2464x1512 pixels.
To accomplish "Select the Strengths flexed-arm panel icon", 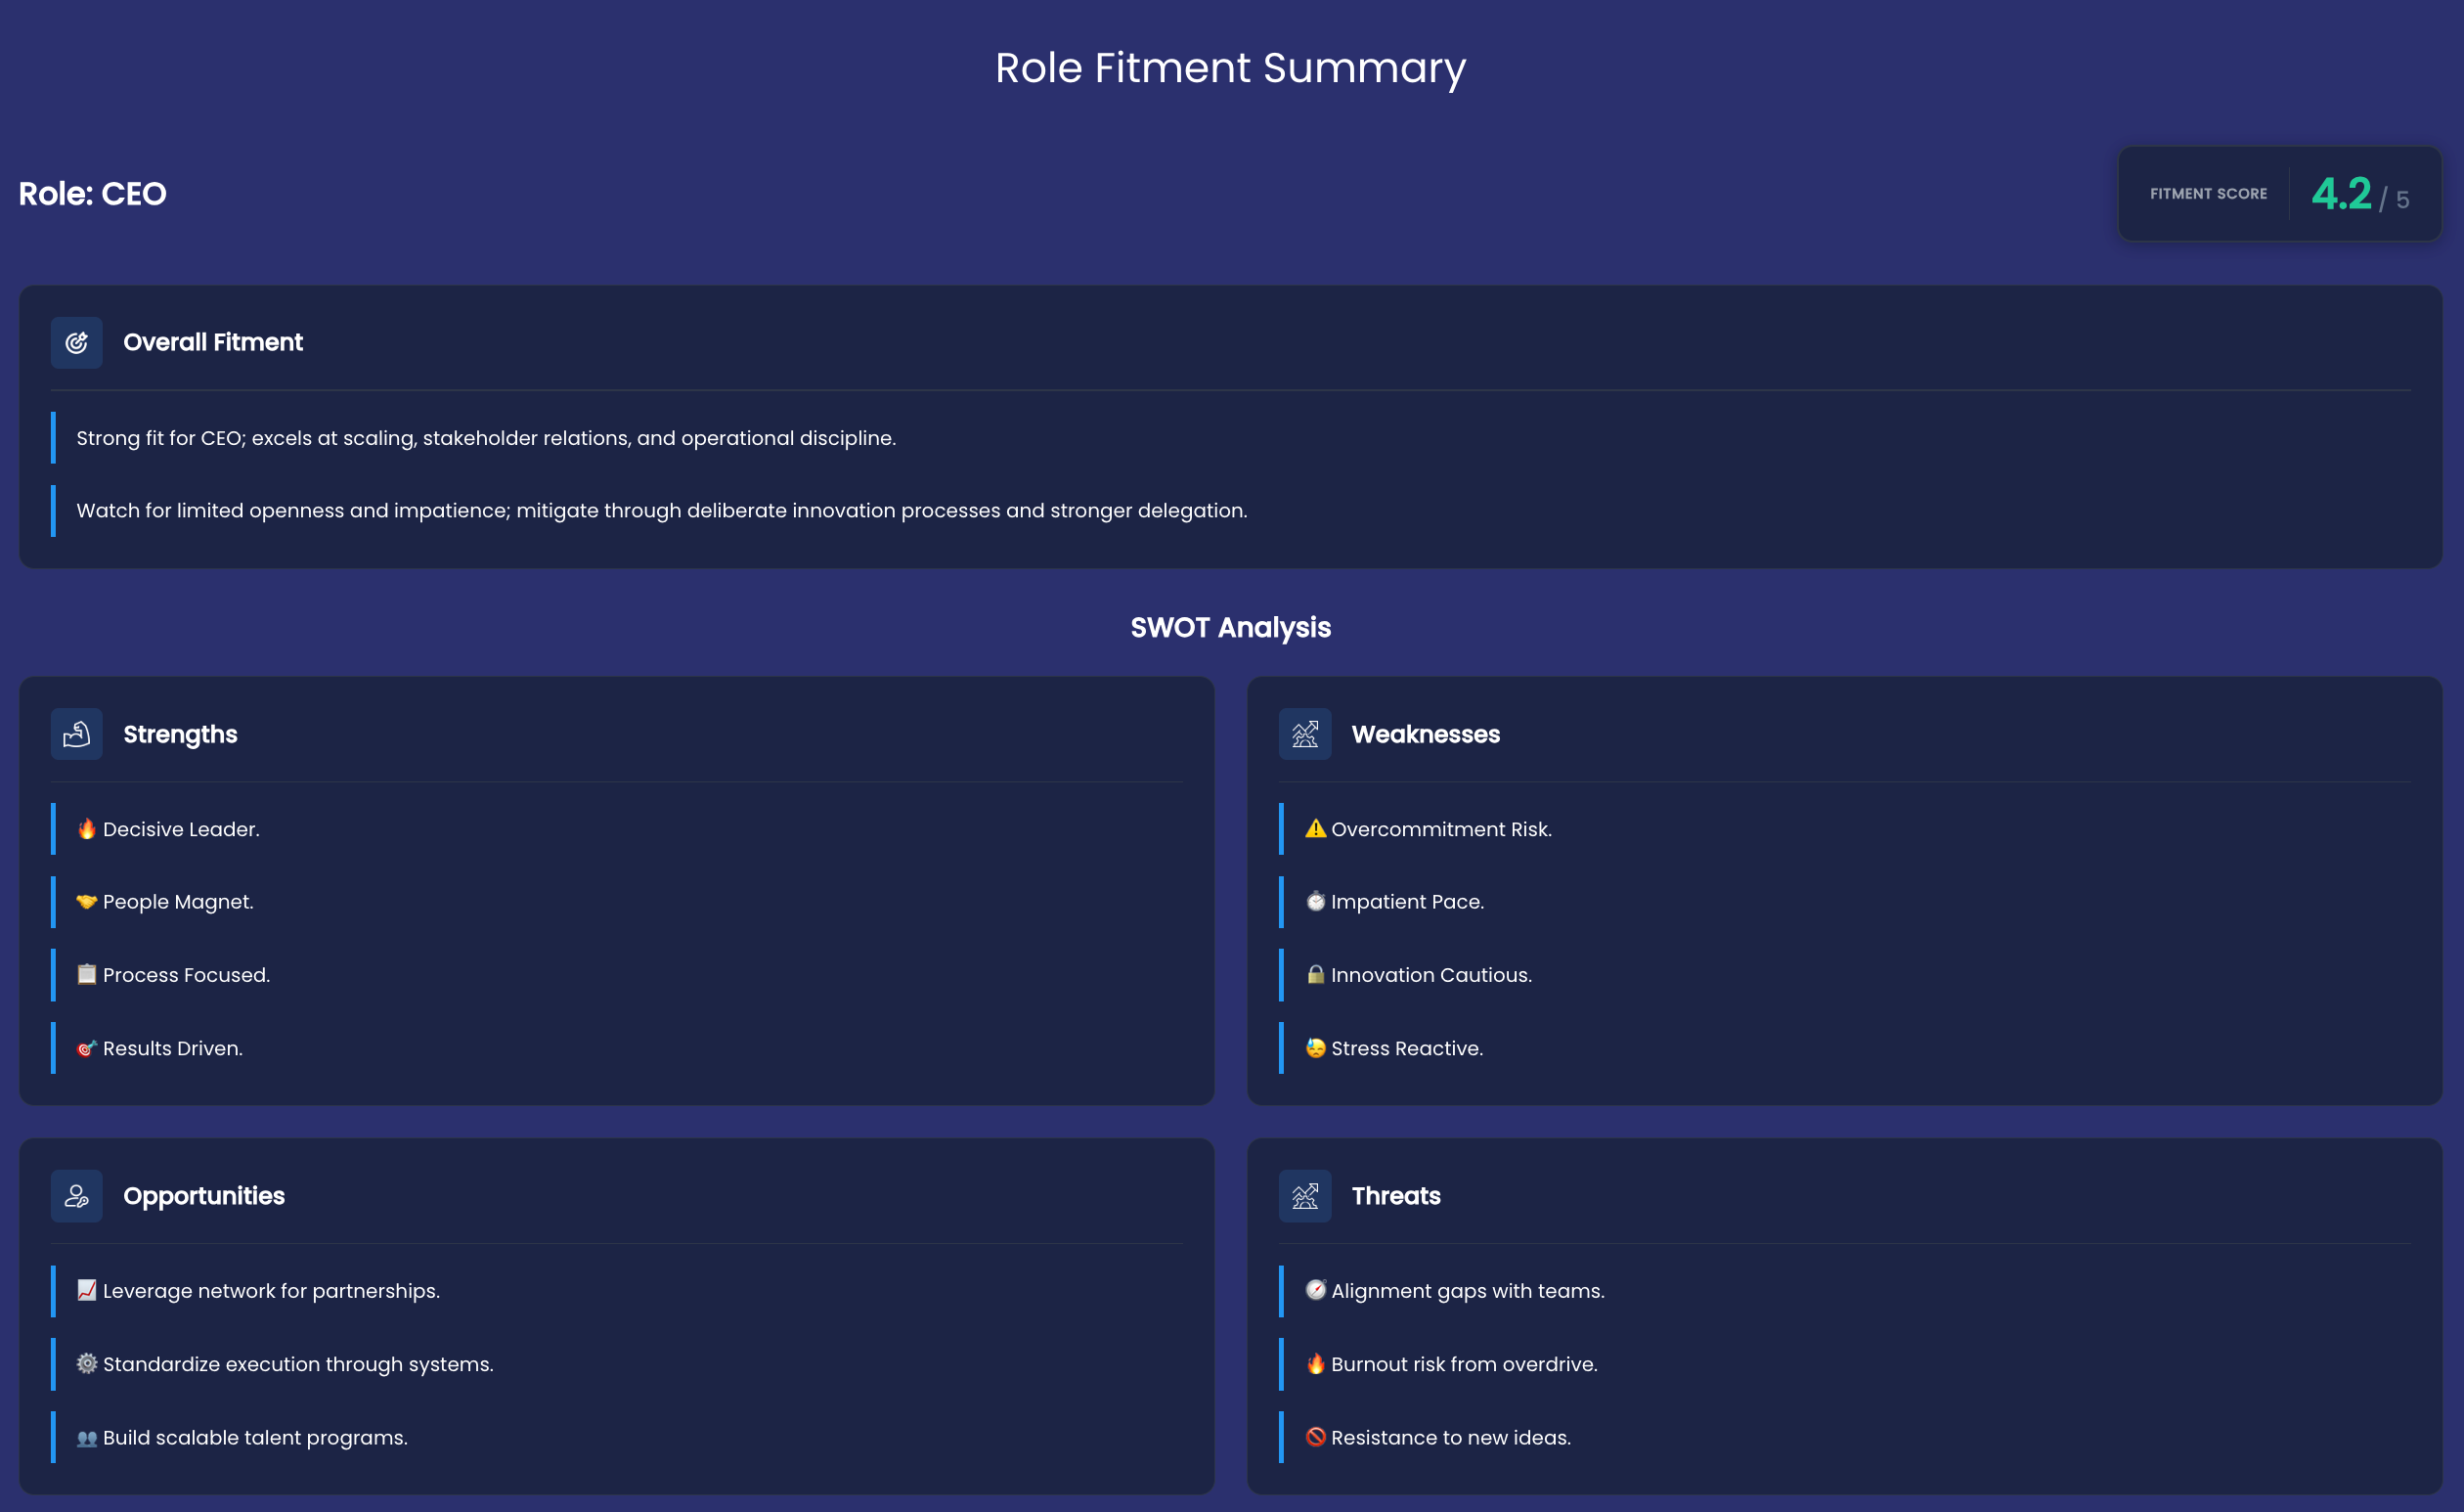I will [76, 733].
